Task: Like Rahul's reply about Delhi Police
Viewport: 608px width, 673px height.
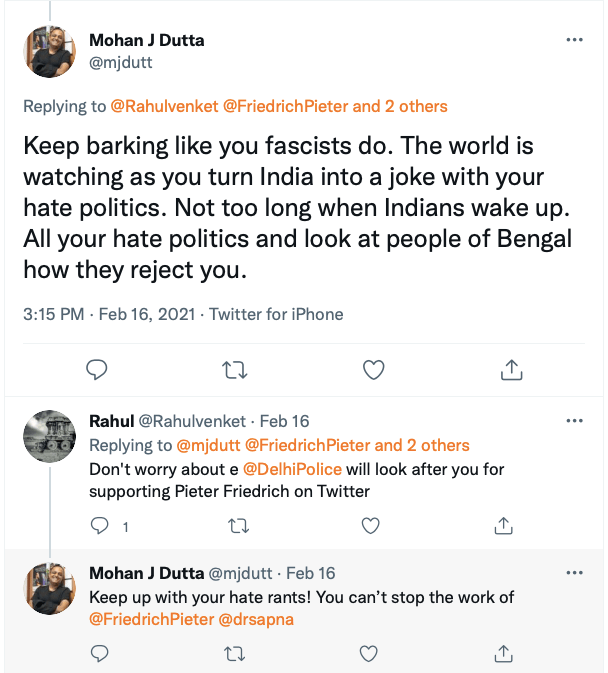Action: (369, 525)
